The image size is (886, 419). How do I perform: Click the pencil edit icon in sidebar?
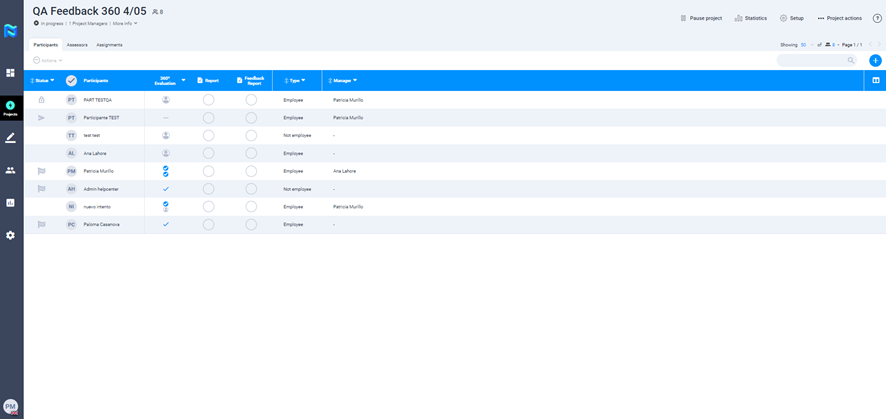[x=11, y=138]
